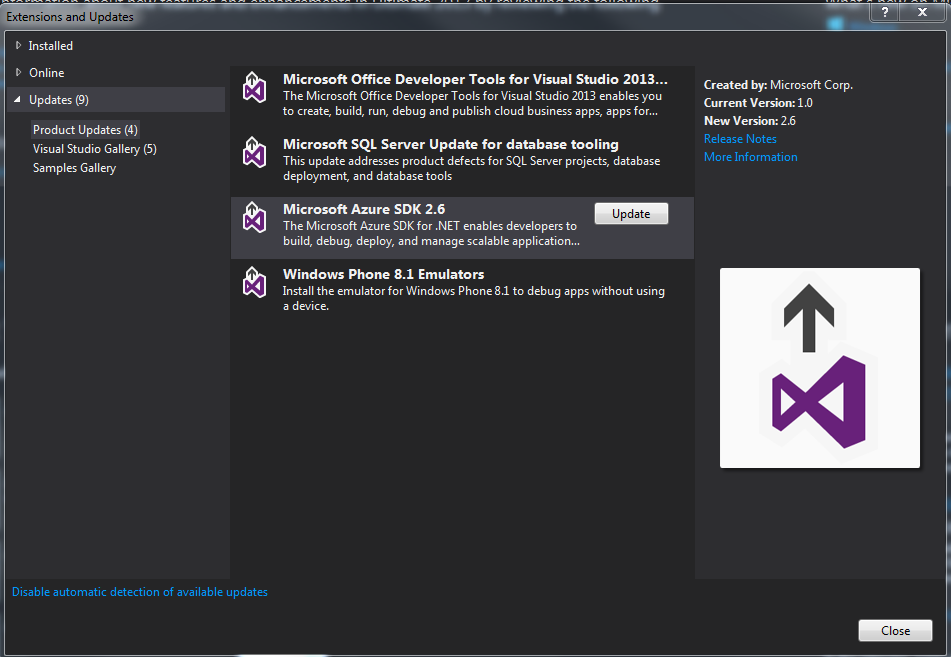Select Microsoft Office Developer Tools for Visual Studio 2013 title
Viewport: 951px width, 657px height.
[x=475, y=79]
